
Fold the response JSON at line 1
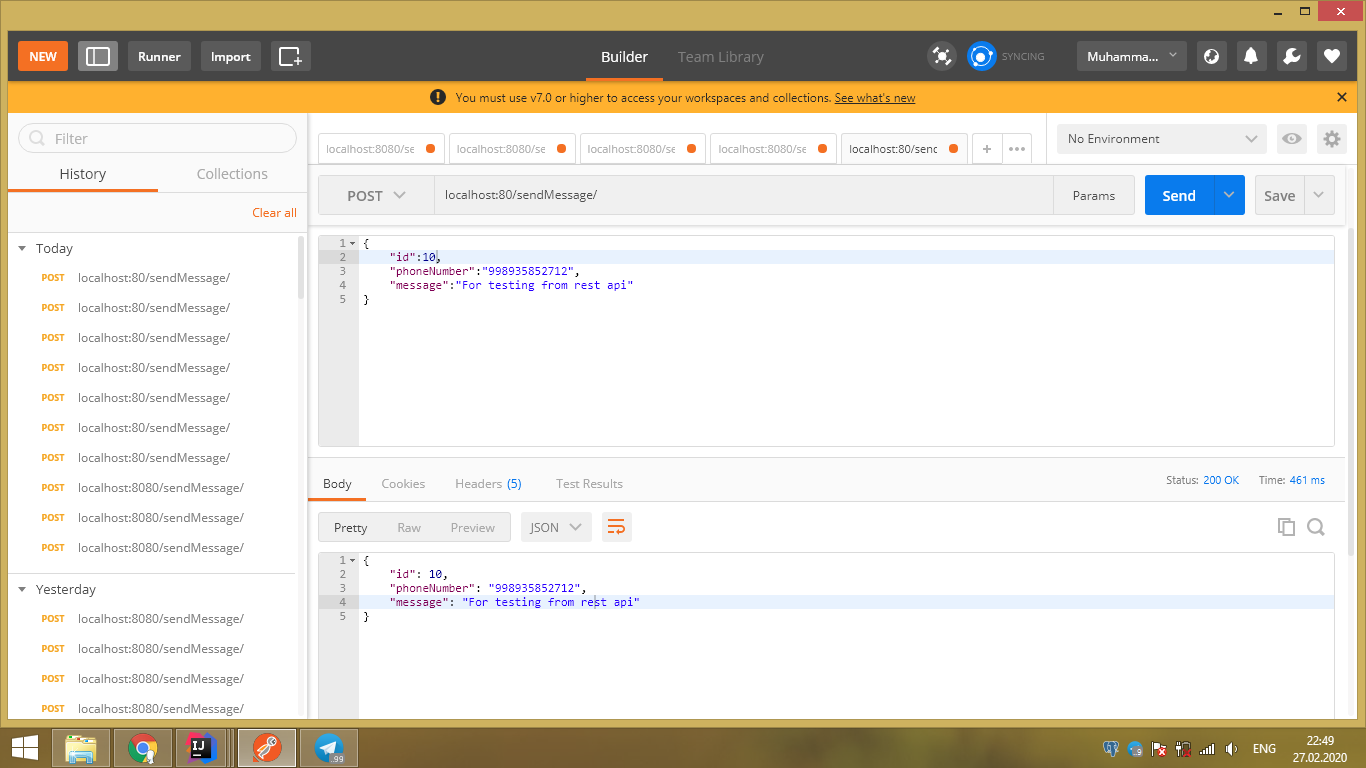(352, 560)
